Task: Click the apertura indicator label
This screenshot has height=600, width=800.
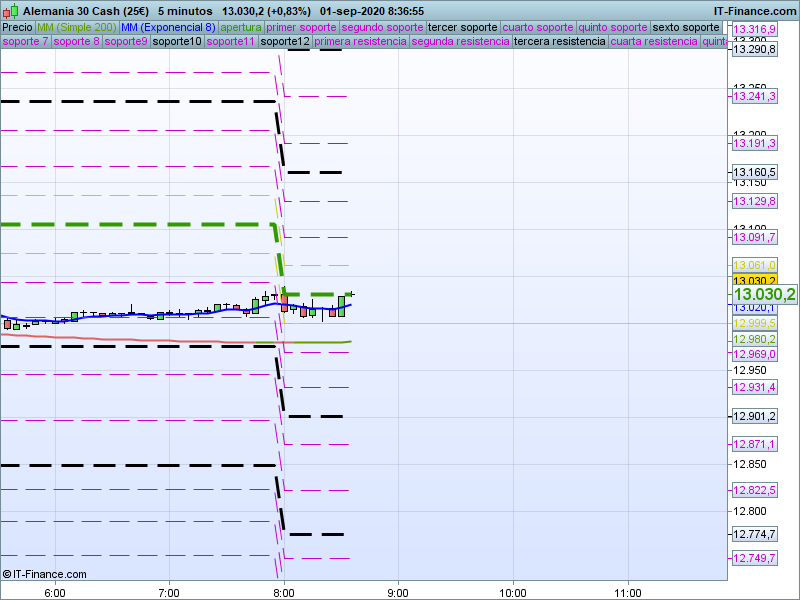Action: point(241,27)
